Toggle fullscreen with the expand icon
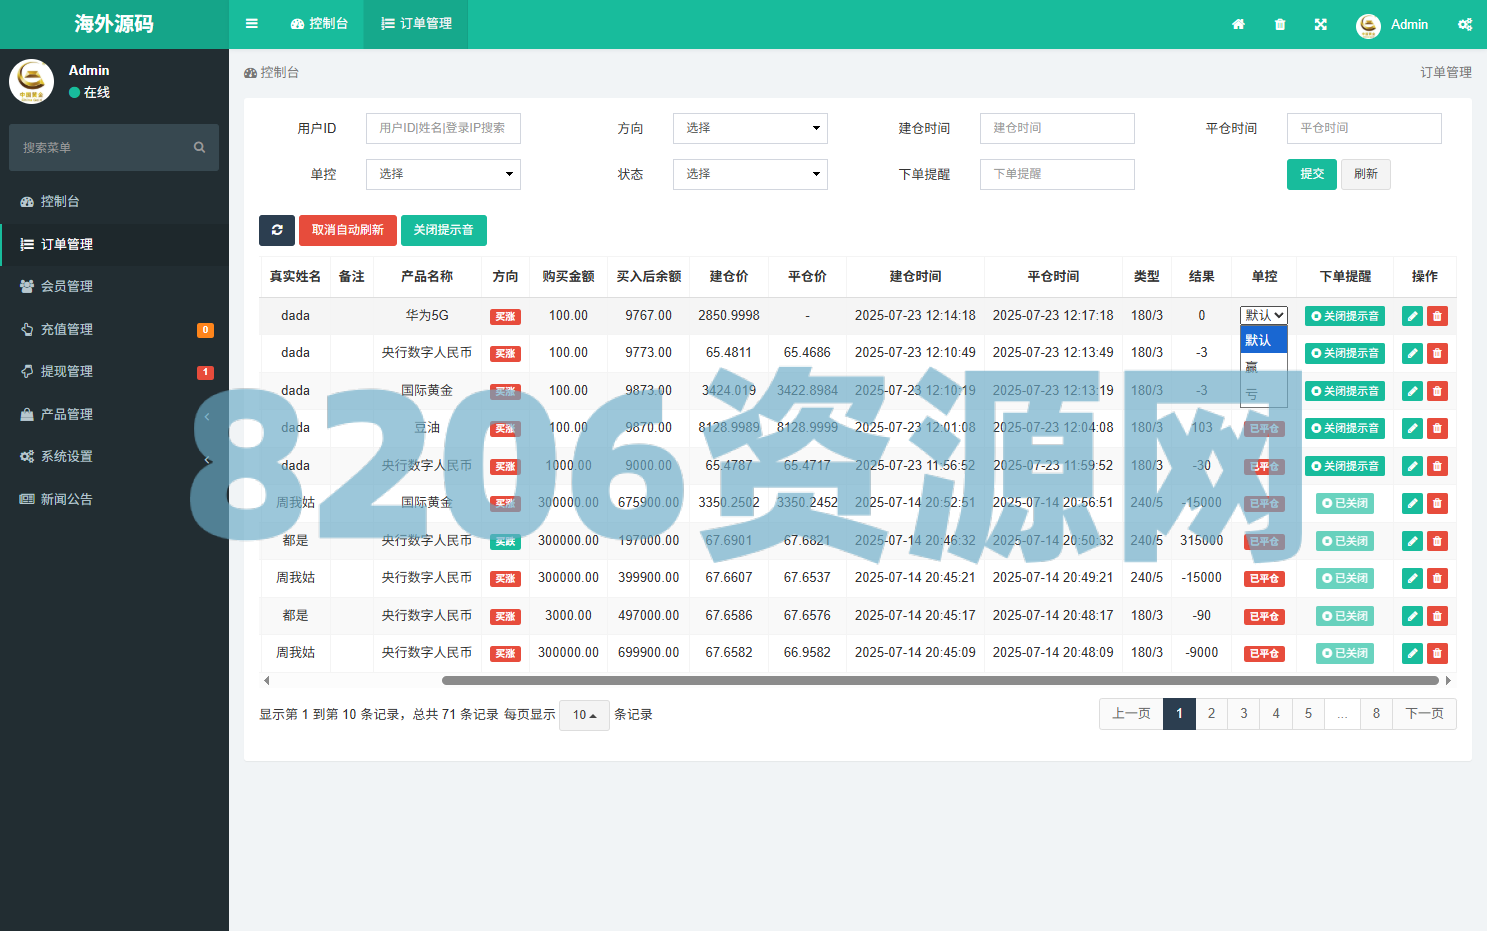The height and width of the screenshot is (931, 1487). pos(1321,24)
